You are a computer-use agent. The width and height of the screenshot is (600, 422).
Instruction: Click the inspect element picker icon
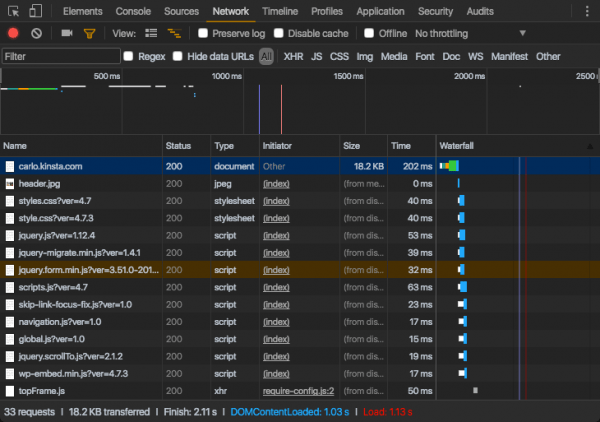(x=13, y=11)
